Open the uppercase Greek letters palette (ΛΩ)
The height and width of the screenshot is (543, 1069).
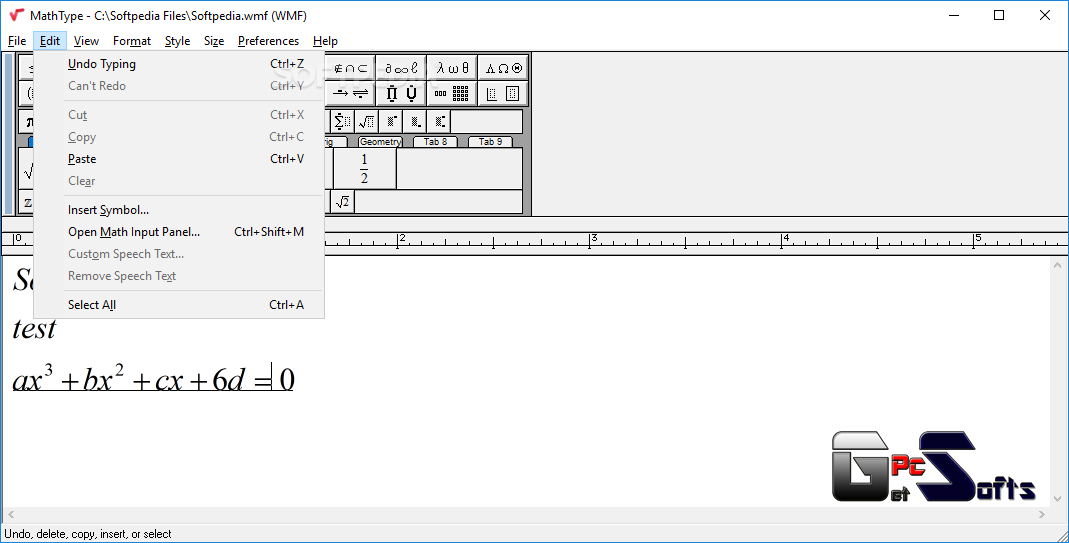(x=503, y=68)
